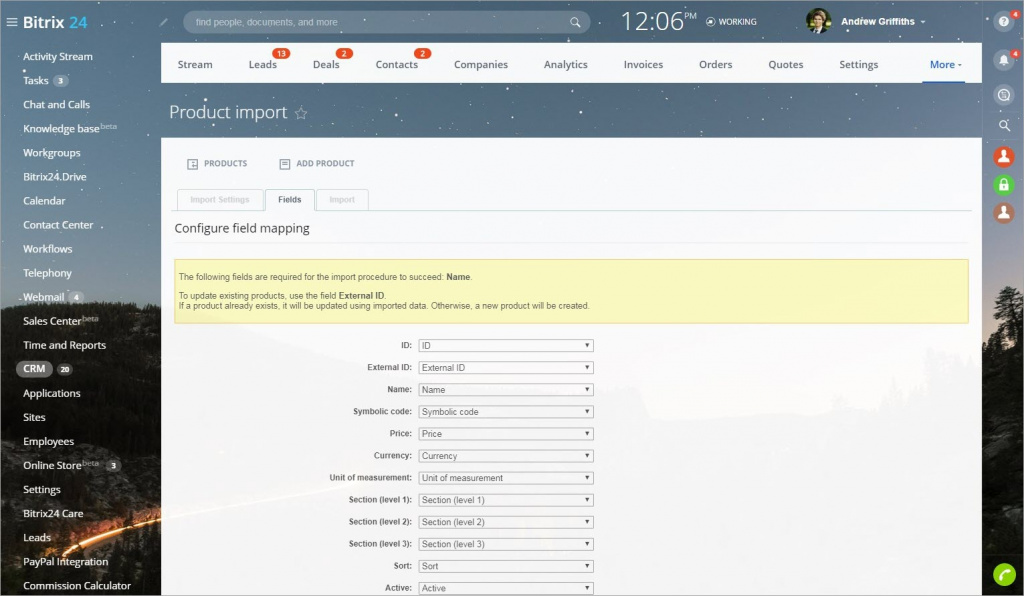This screenshot has width=1024, height=596.
Task: Open the External ID mapping dropdown
Action: tap(505, 368)
